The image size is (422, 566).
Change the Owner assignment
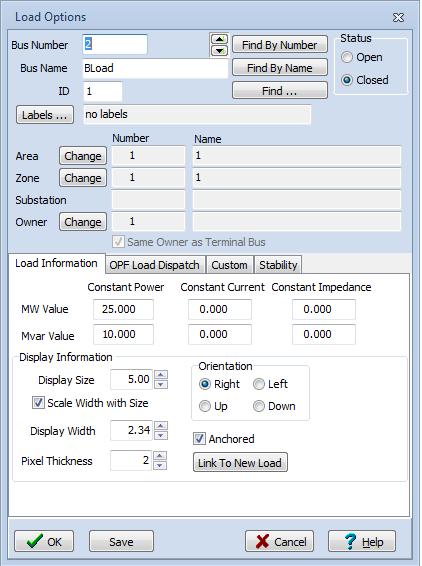click(x=83, y=222)
